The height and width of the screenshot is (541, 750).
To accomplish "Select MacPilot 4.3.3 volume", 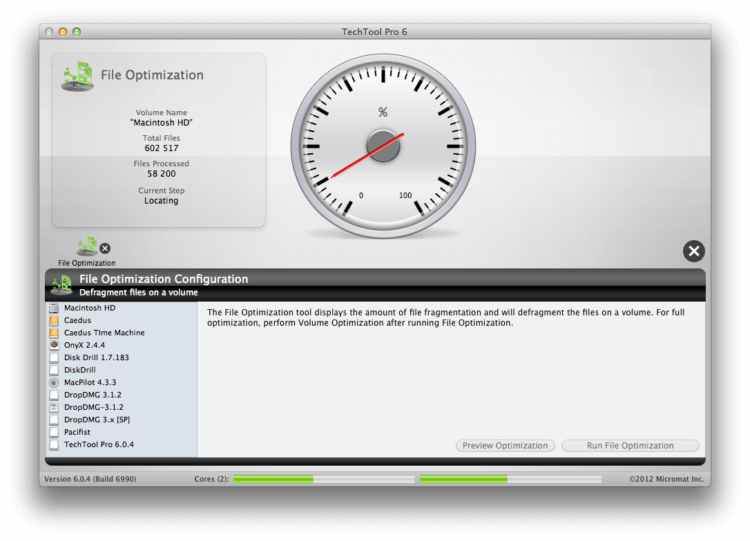I will 121,383.
